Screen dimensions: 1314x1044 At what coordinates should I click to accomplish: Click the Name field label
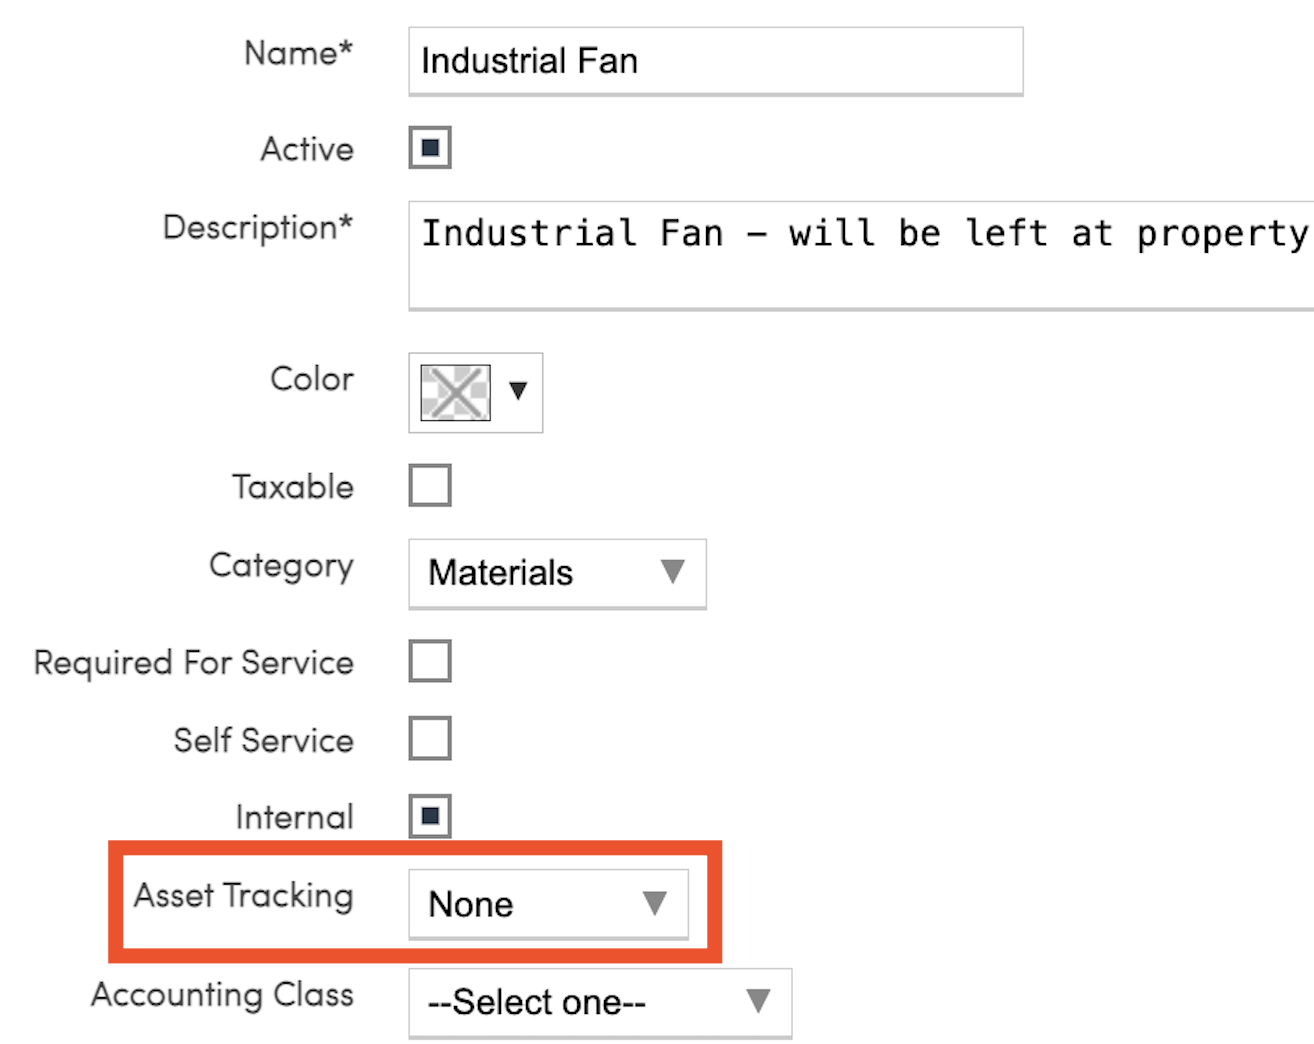click(298, 53)
